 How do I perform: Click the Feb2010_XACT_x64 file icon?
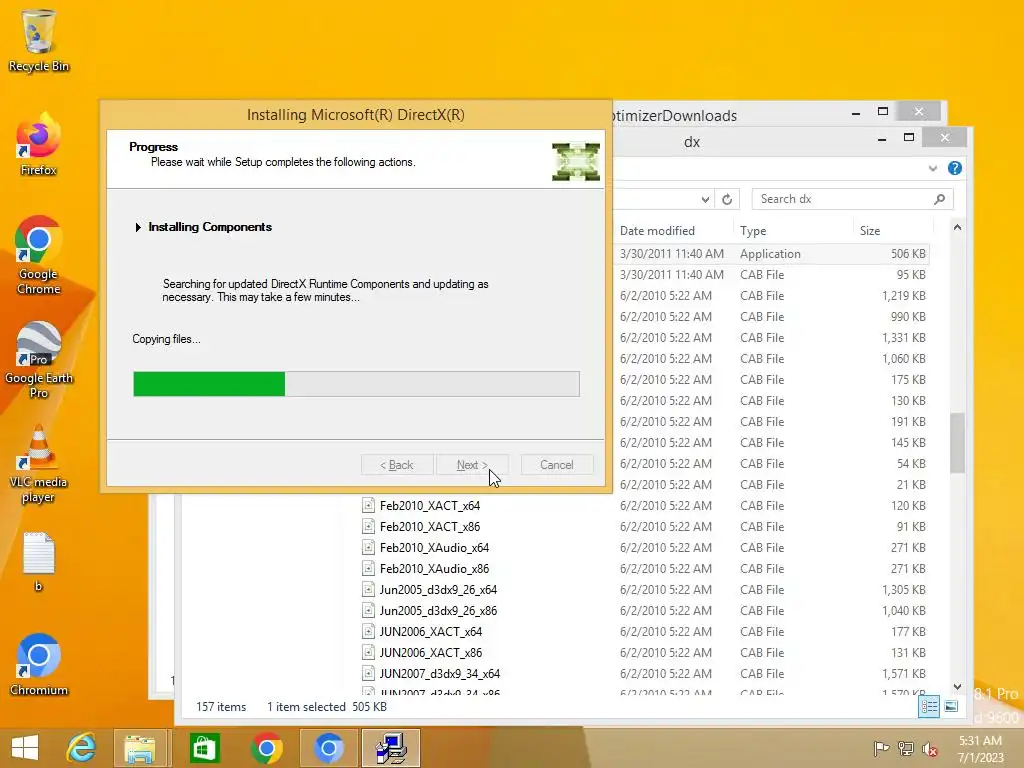pos(368,505)
